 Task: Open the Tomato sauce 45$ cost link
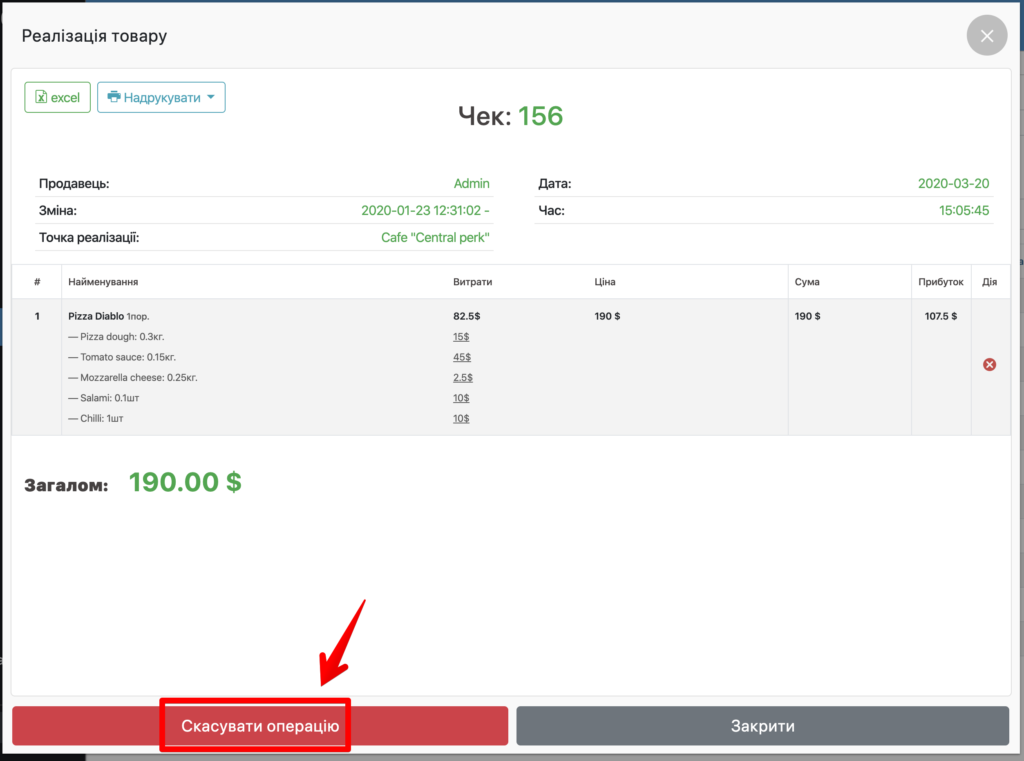pos(461,357)
